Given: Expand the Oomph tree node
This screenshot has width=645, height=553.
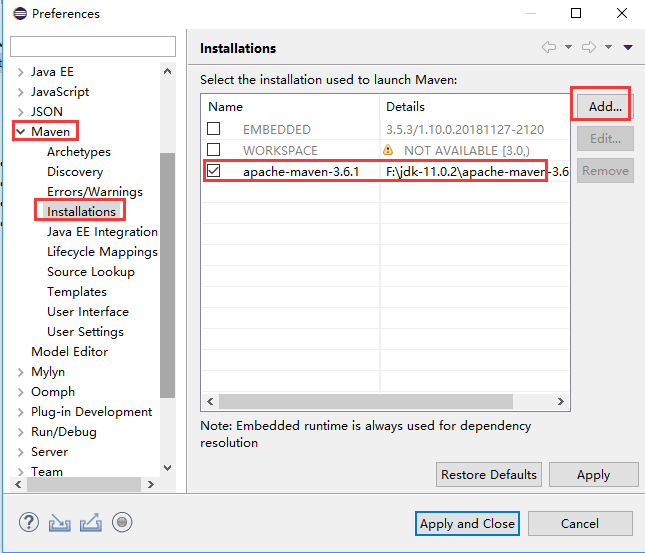Looking at the screenshot, I should [x=21, y=392].
